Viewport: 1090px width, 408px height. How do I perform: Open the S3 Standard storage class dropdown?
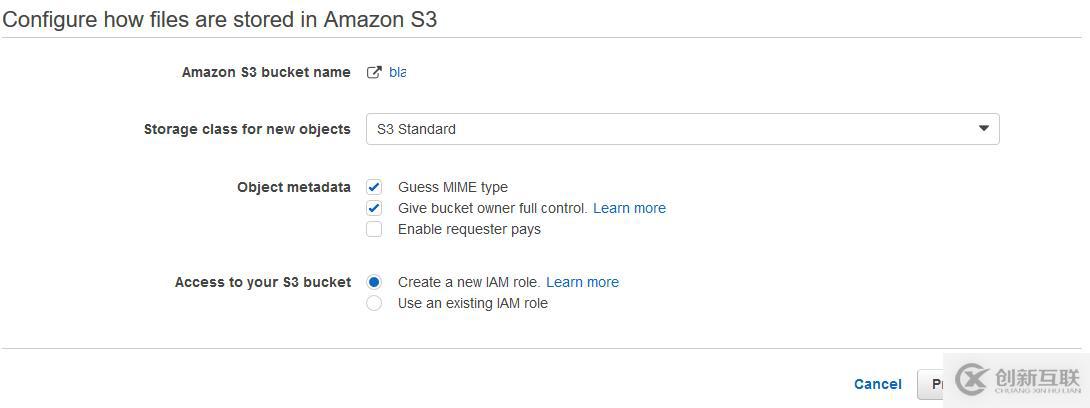[x=682, y=129]
